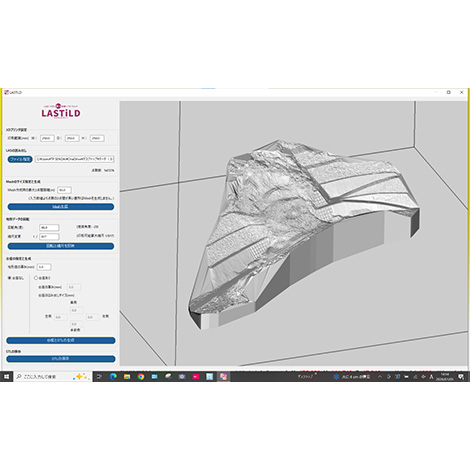Click the blue file select button
470x470 pixels.
tap(20, 159)
